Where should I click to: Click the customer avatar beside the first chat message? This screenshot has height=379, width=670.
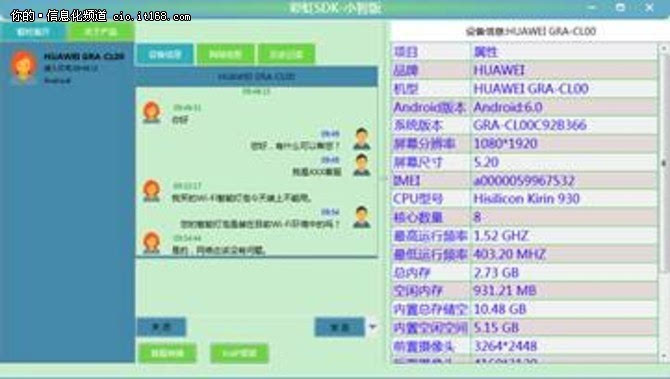(x=152, y=112)
